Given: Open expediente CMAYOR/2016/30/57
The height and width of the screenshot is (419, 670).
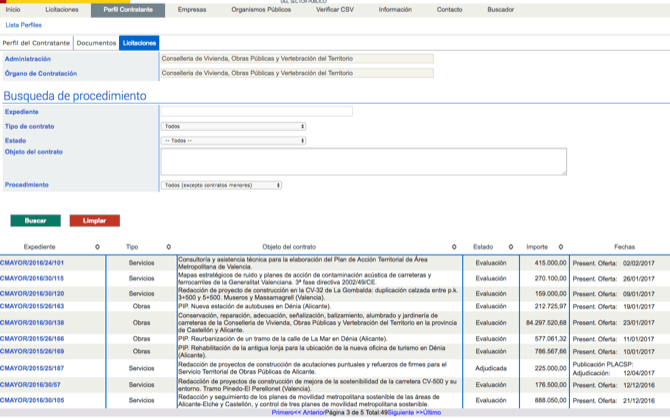Looking at the screenshot, I should point(30,385).
